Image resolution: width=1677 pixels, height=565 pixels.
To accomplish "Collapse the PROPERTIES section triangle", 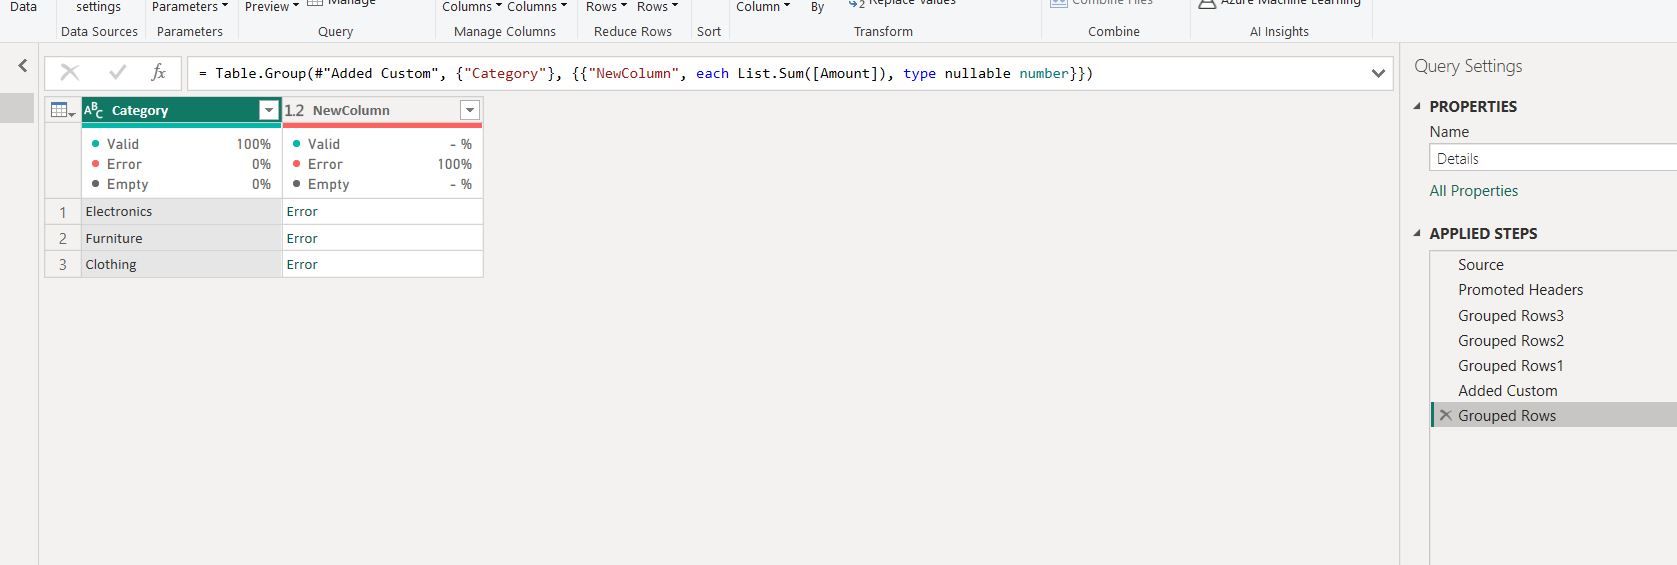I will (1418, 106).
